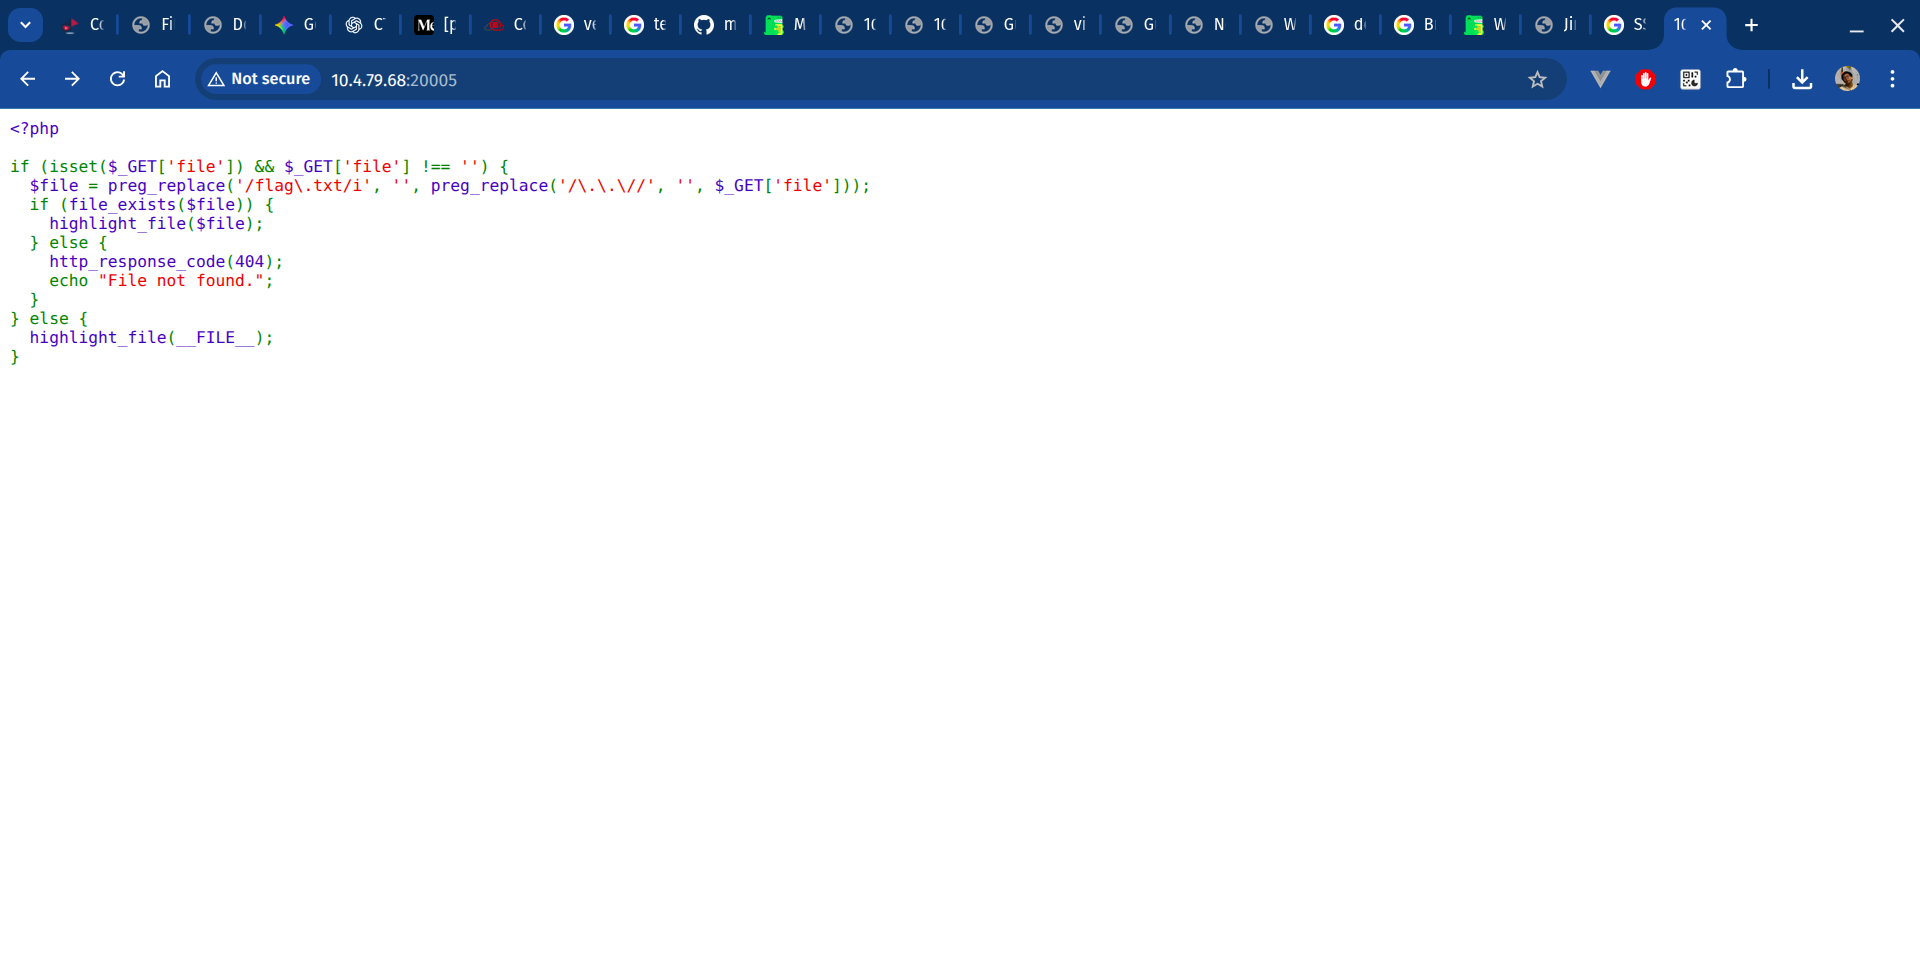Switch to the ChatGPT tab

[x=365, y=25]
